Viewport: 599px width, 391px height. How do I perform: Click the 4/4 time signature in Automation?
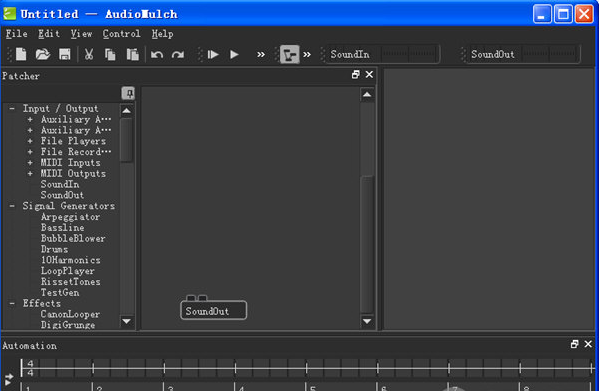(30, 368)
